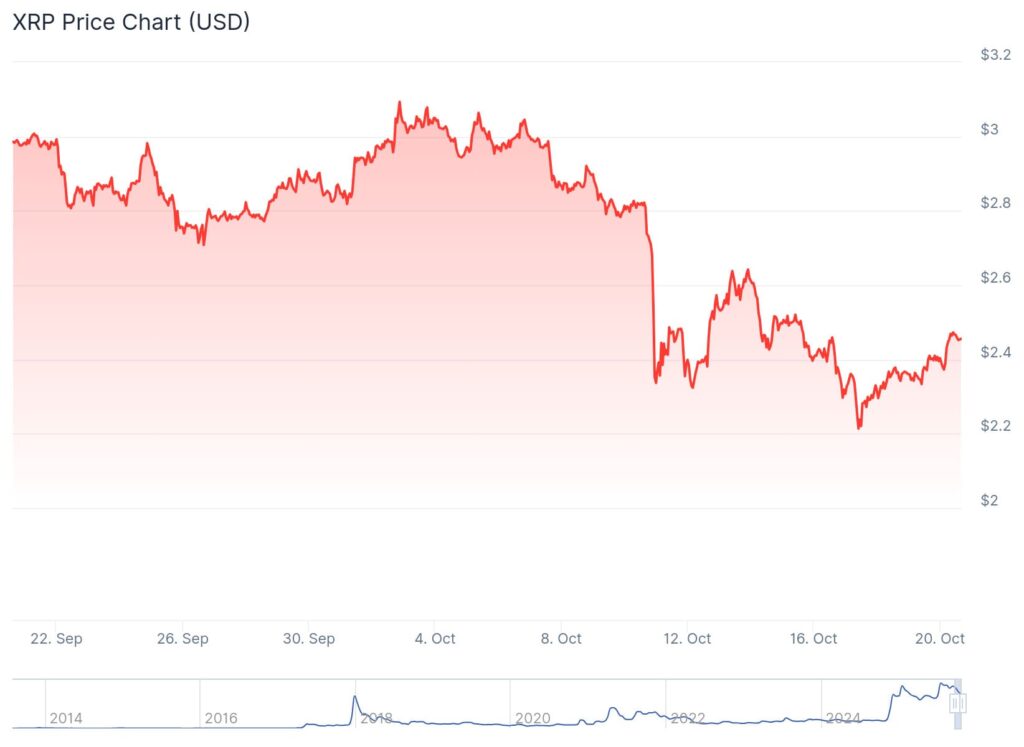Click the $2.8 y-axis label
Screen dimensions: 1024x747
(996, 203)
